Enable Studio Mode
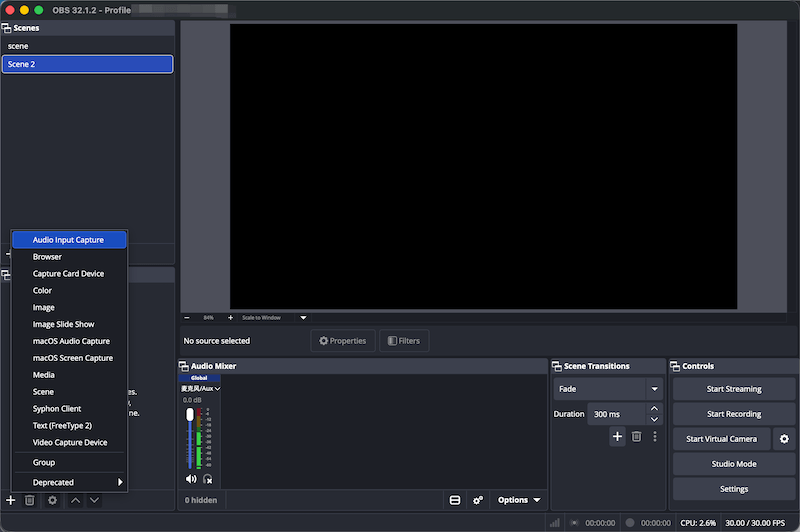This screenshot has width=800, height=532. (734, 464)
